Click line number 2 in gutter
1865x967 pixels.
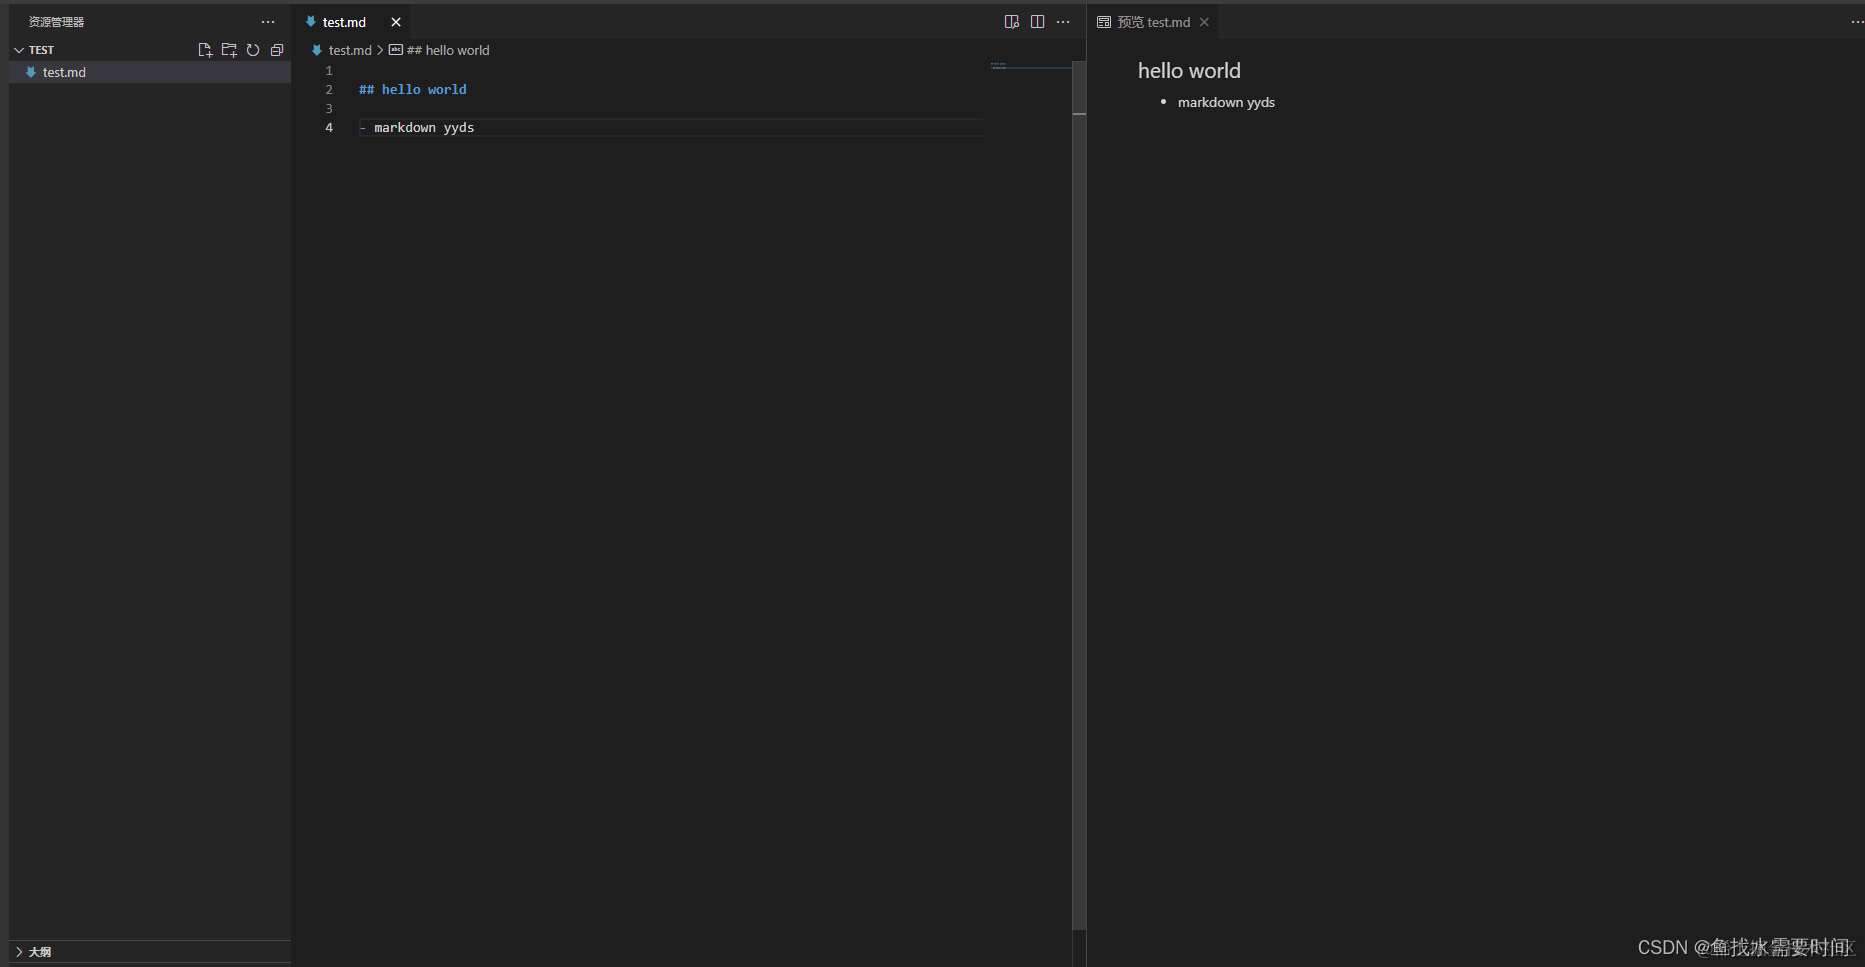point(329,90)
